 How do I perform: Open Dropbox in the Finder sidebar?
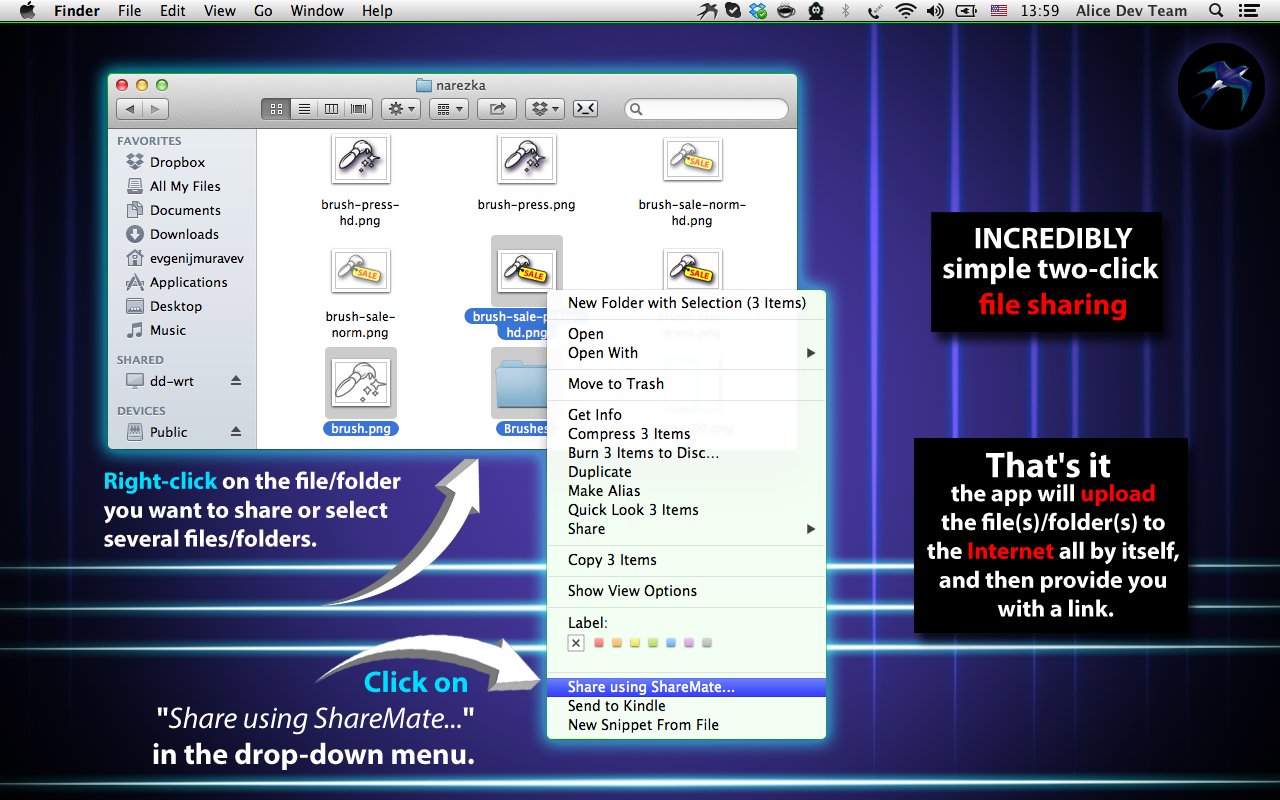point(177,162)
